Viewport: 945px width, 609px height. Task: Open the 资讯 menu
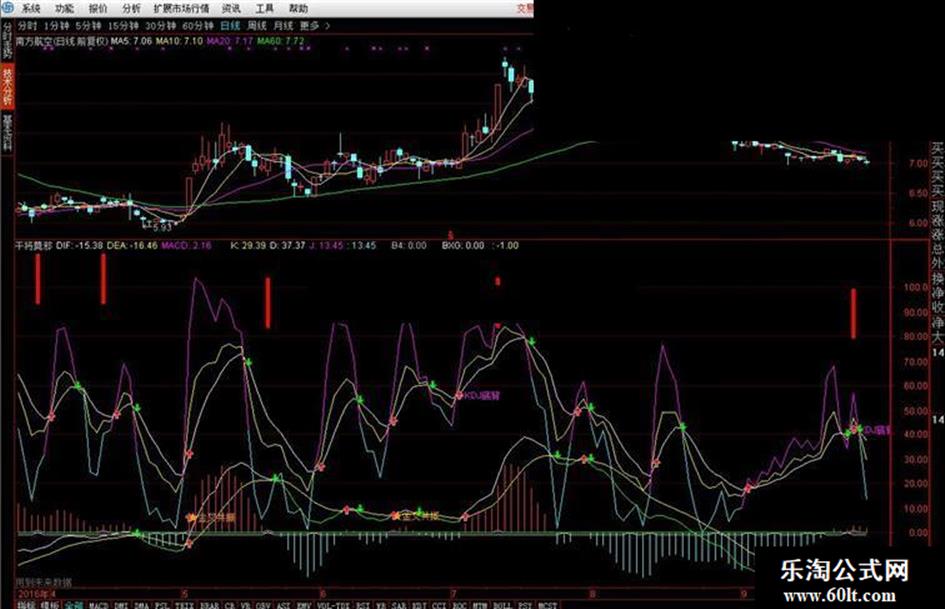tap(231, 8)
